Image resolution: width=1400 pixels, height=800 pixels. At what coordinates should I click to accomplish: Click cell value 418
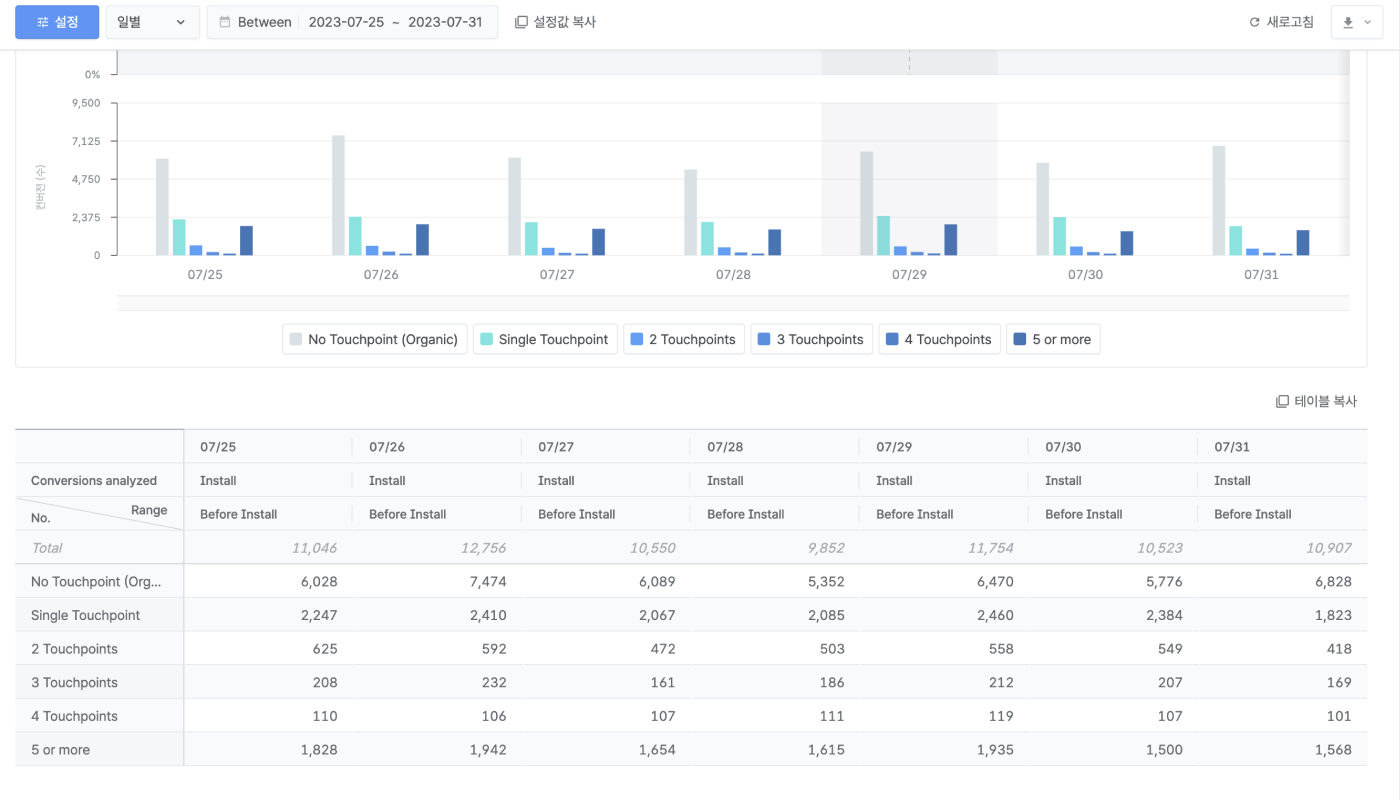(1339, 649)
